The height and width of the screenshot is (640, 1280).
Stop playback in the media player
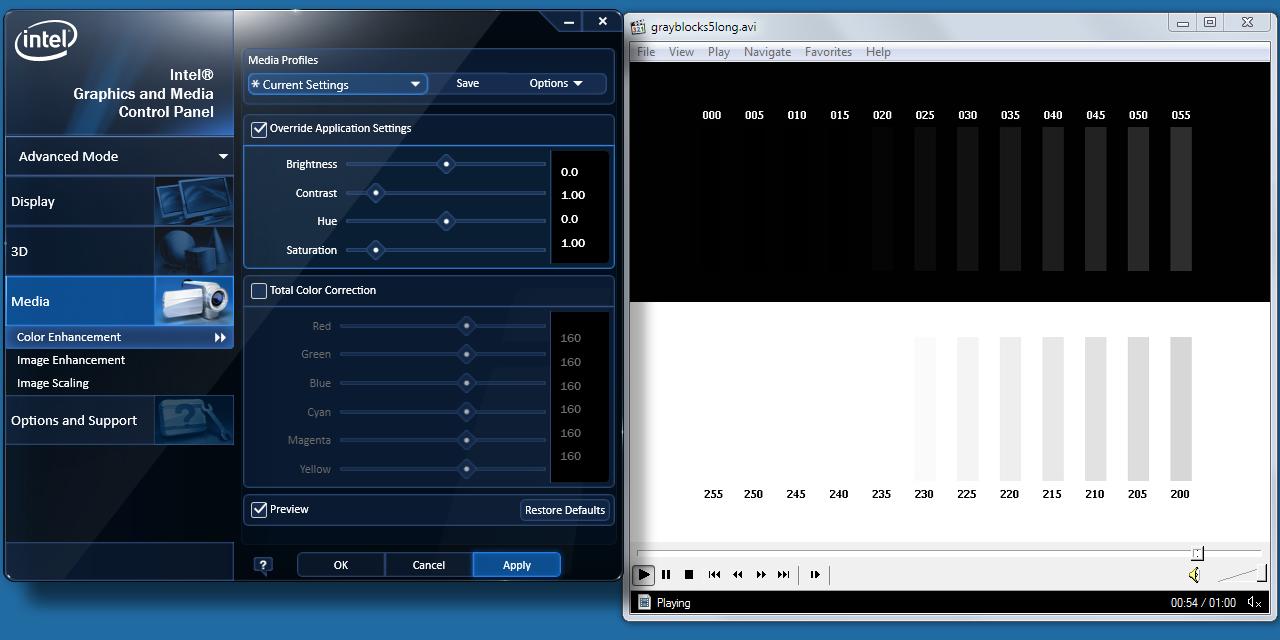pyautogui.click(x=689, y=574)
